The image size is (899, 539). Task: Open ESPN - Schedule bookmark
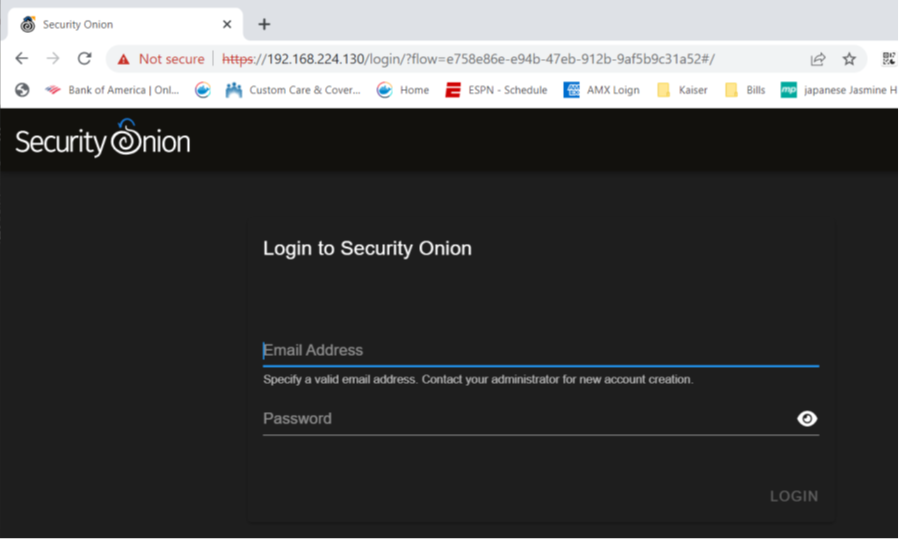point(496,90)
